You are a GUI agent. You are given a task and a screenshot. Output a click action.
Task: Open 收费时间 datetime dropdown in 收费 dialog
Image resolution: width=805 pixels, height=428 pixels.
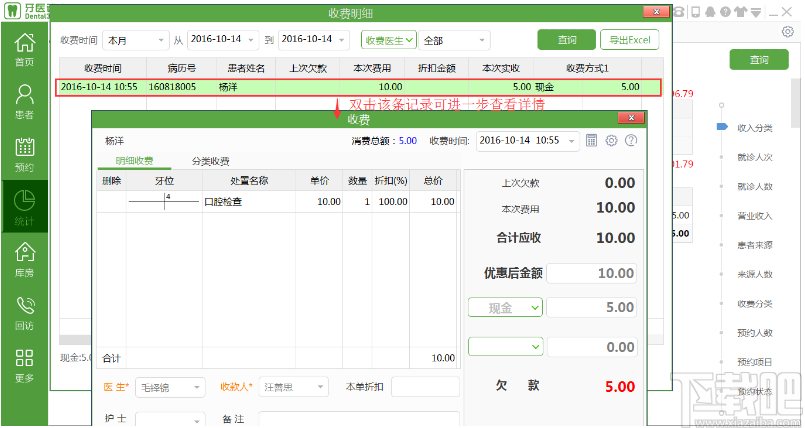tap(571, 141)
